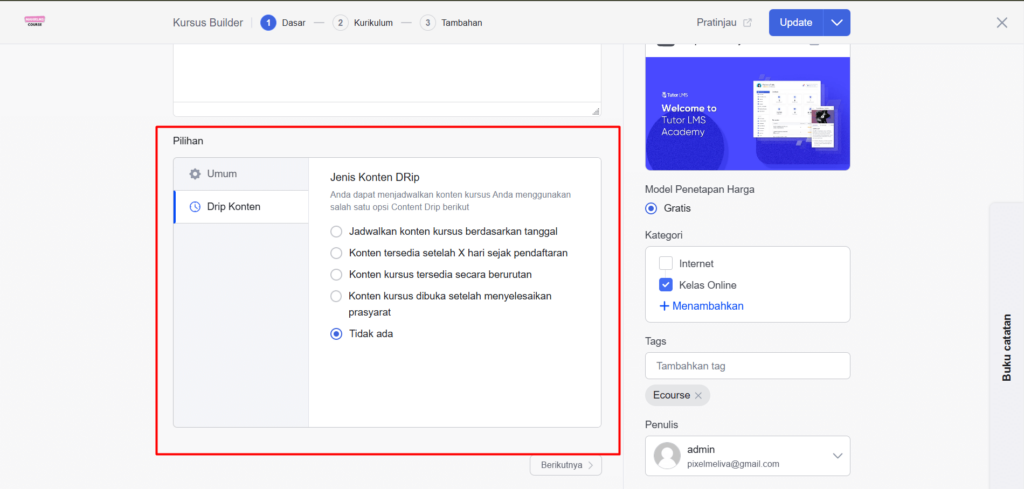Select 'Jadwalkan konten kursus berdasarkan tanggal' option

(337, 231)
